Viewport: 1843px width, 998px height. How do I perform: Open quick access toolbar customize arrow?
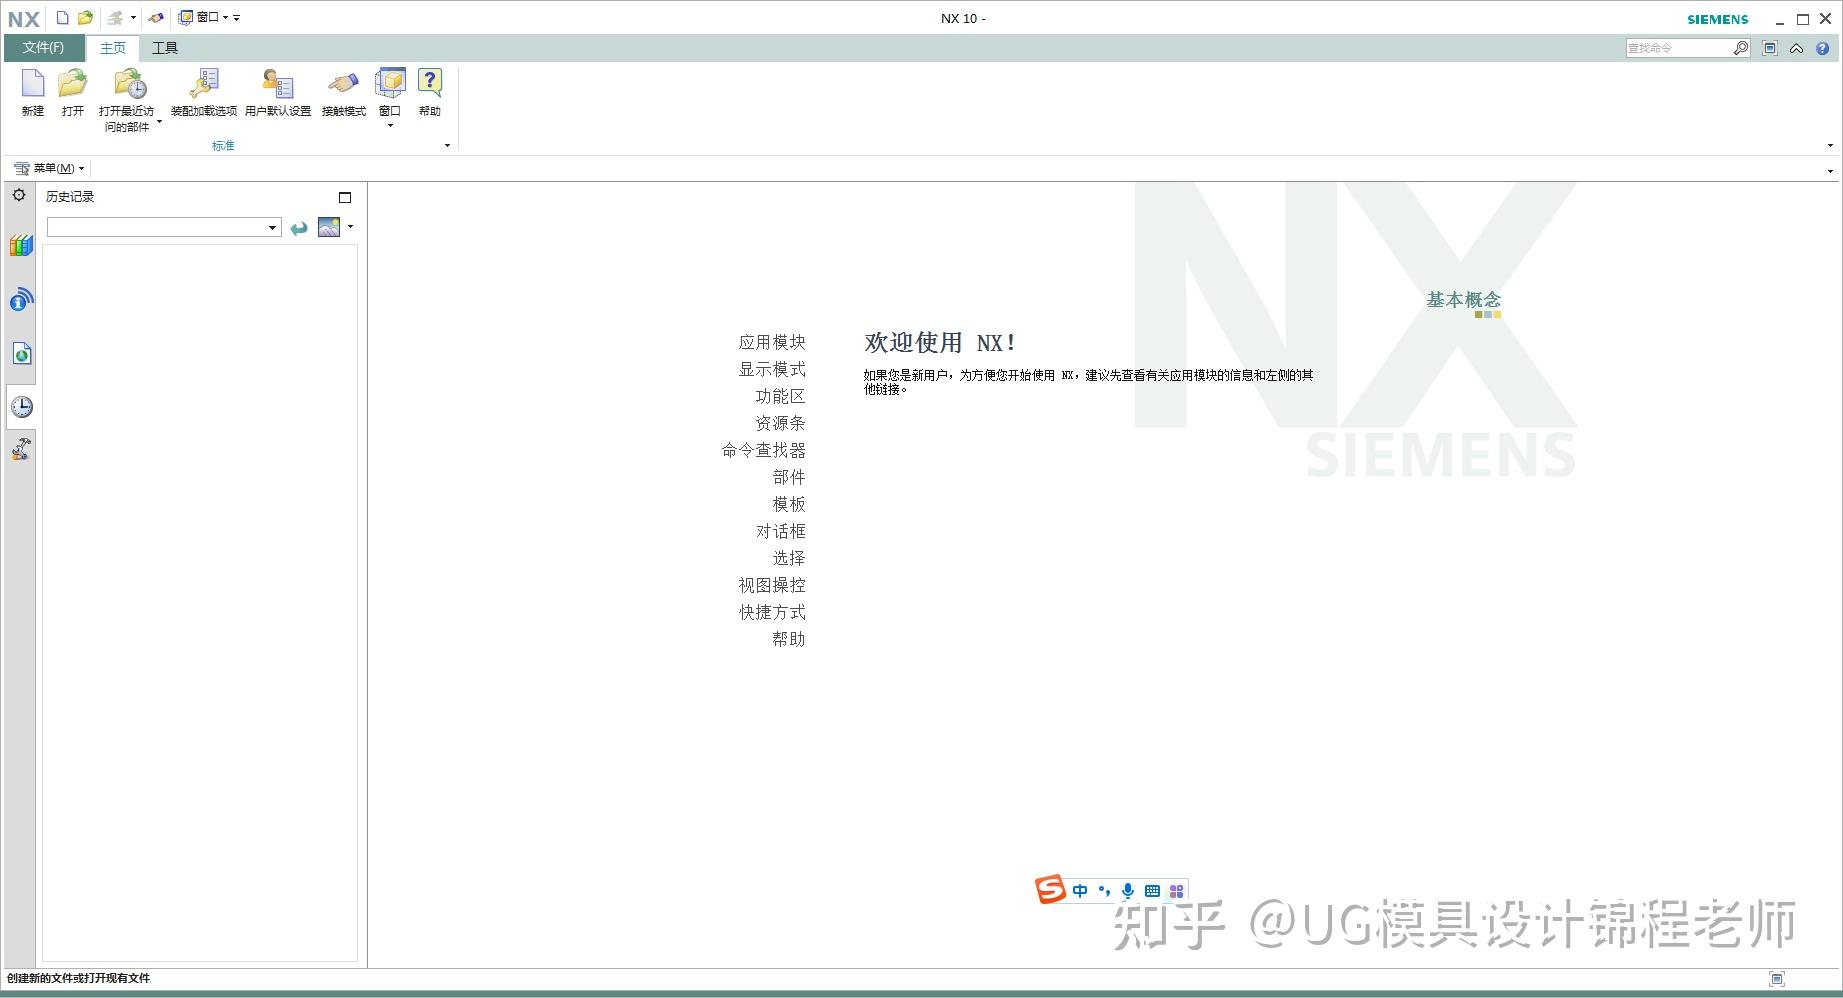point(237,18)
